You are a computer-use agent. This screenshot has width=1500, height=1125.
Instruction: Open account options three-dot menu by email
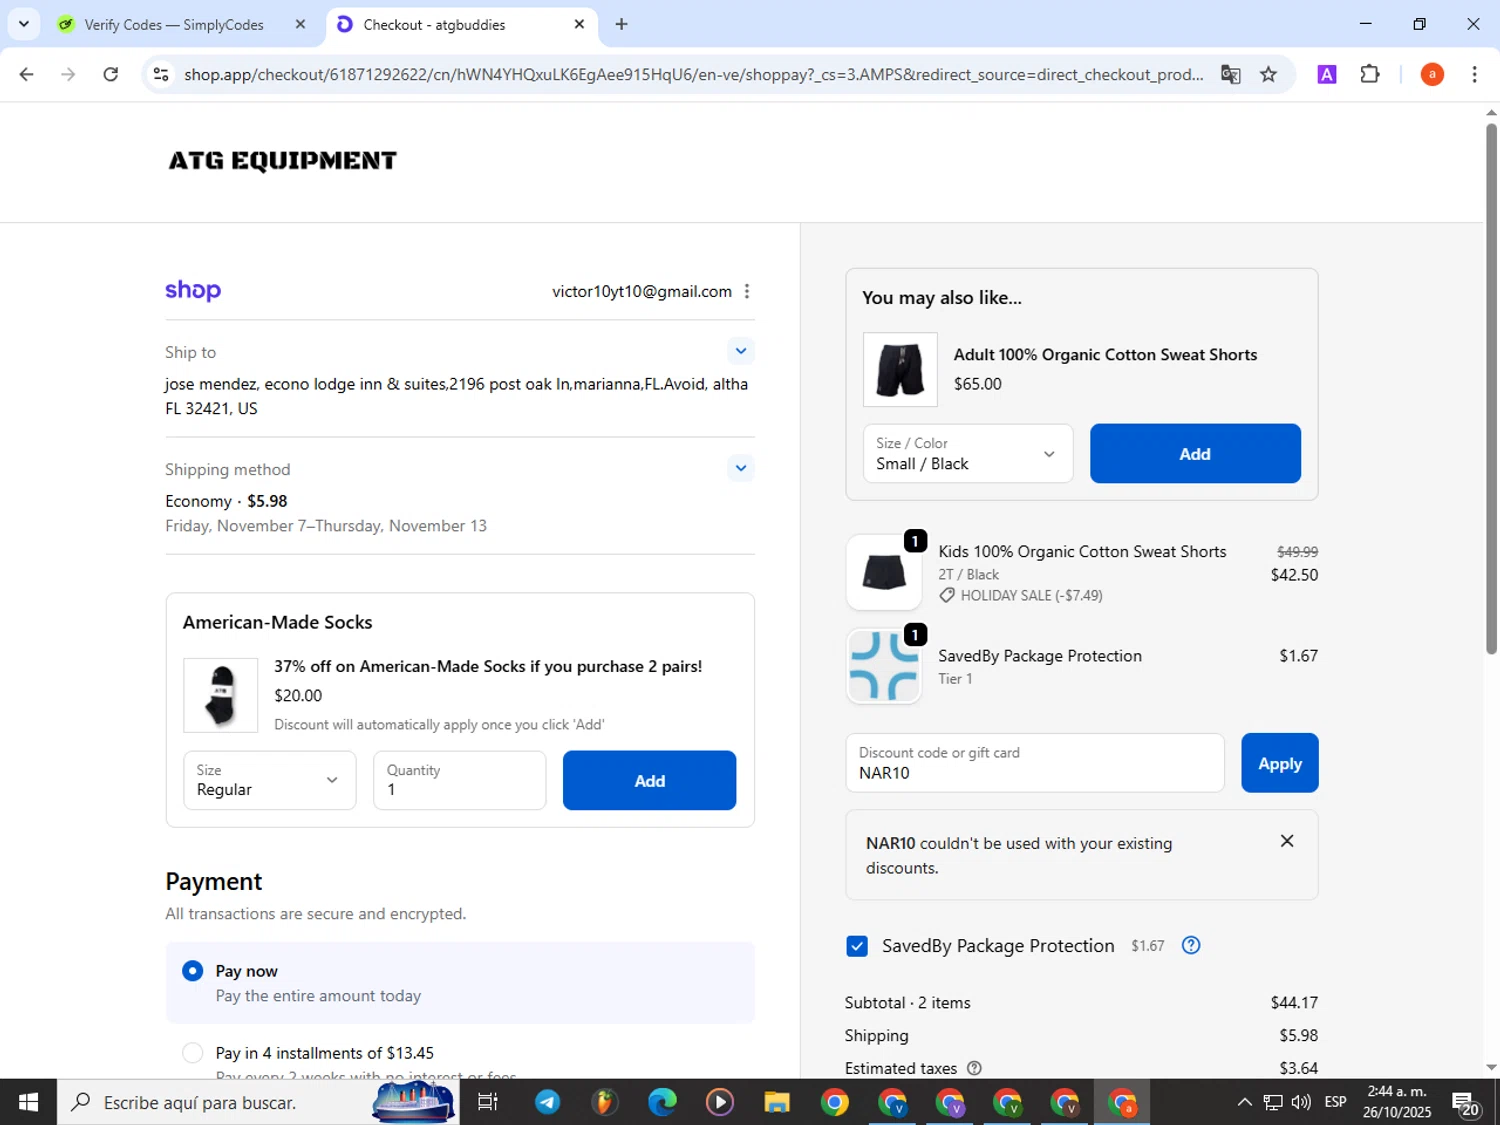747,291
